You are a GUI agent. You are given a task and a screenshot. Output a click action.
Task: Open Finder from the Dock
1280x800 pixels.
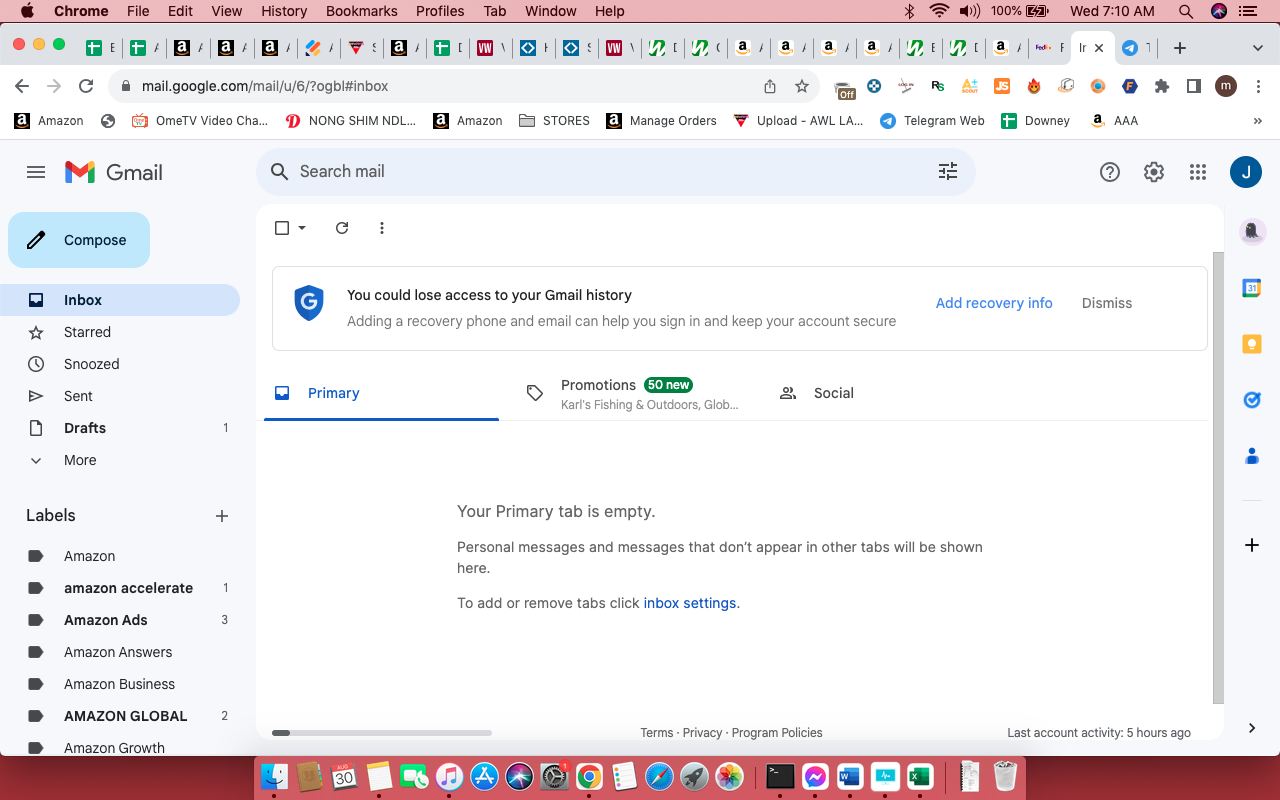(x=275, y=776)
